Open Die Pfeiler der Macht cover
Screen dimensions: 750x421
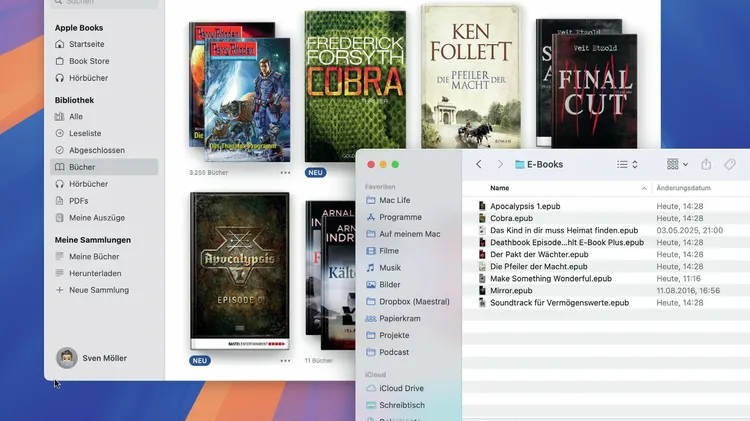[x=471, y=77]
